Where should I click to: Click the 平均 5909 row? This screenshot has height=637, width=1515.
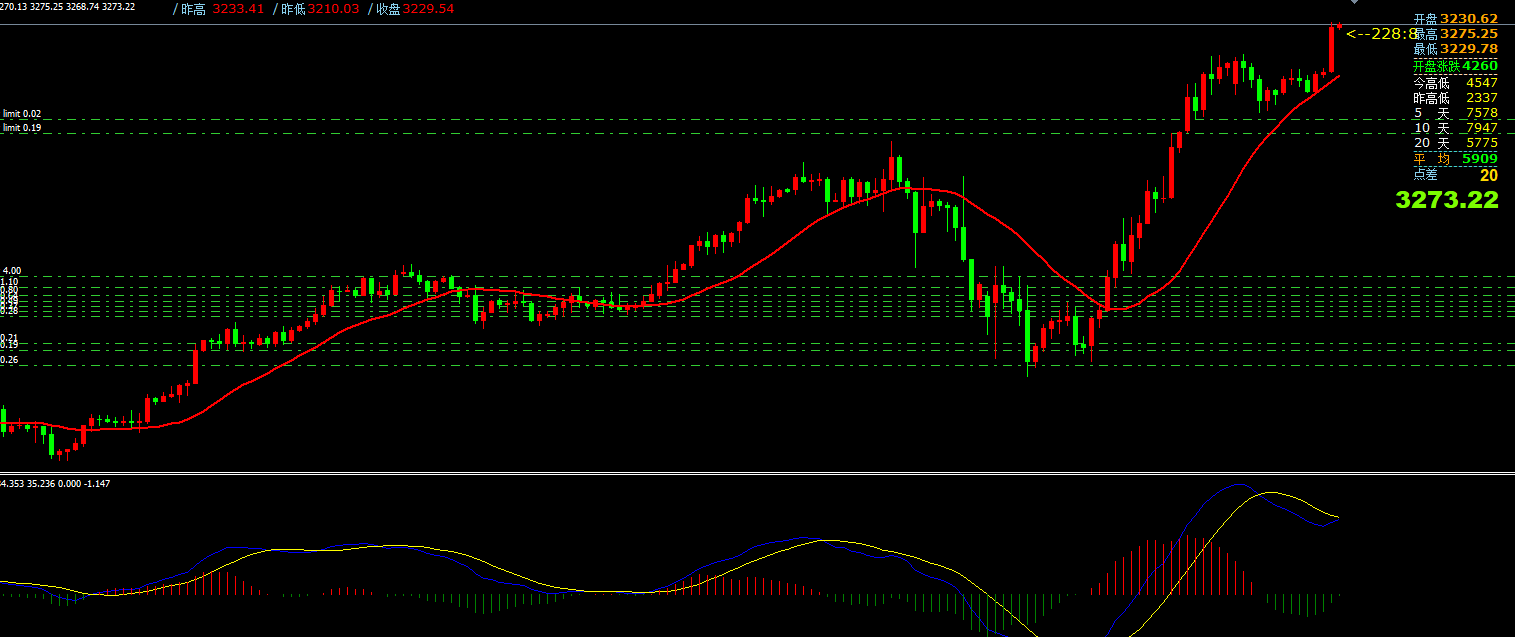pyautogui.click(x=1455, y=159)
